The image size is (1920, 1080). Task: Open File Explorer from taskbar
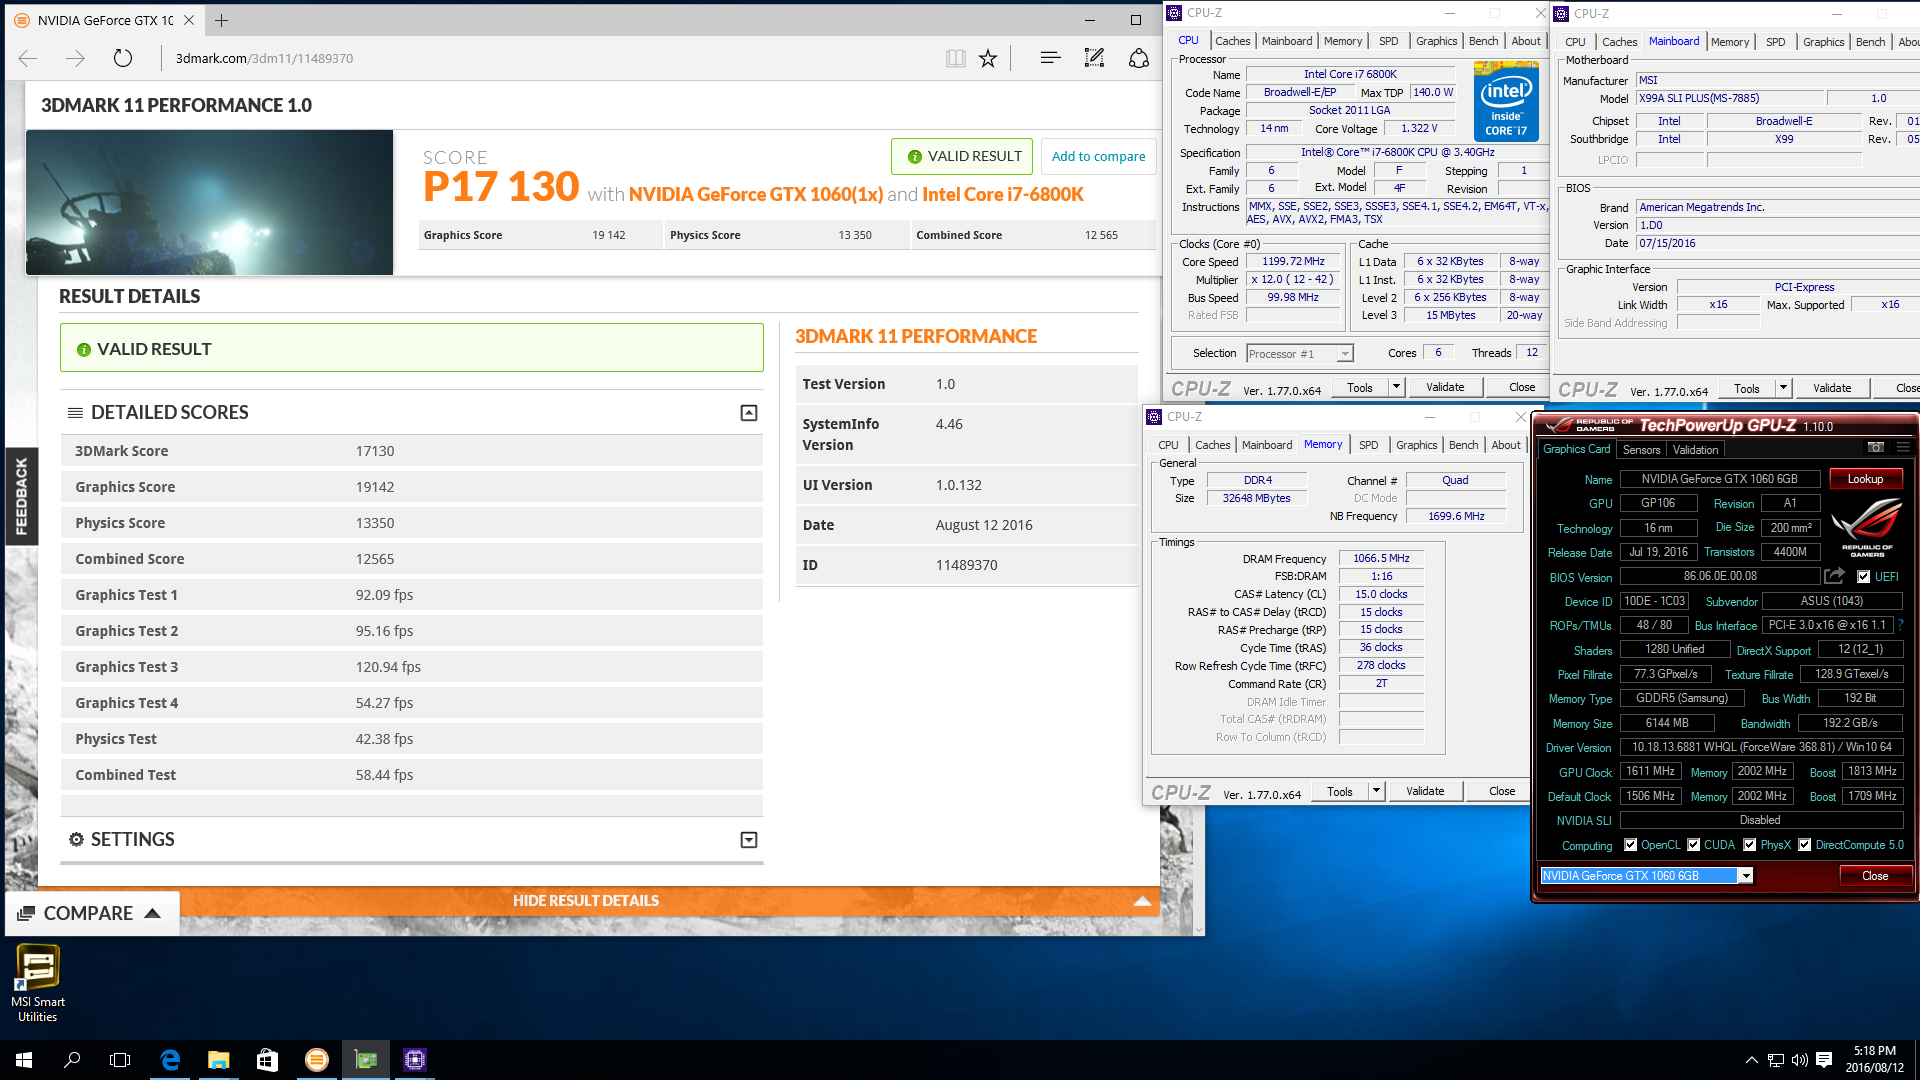pyautogui.click(x=218, y=1060)
